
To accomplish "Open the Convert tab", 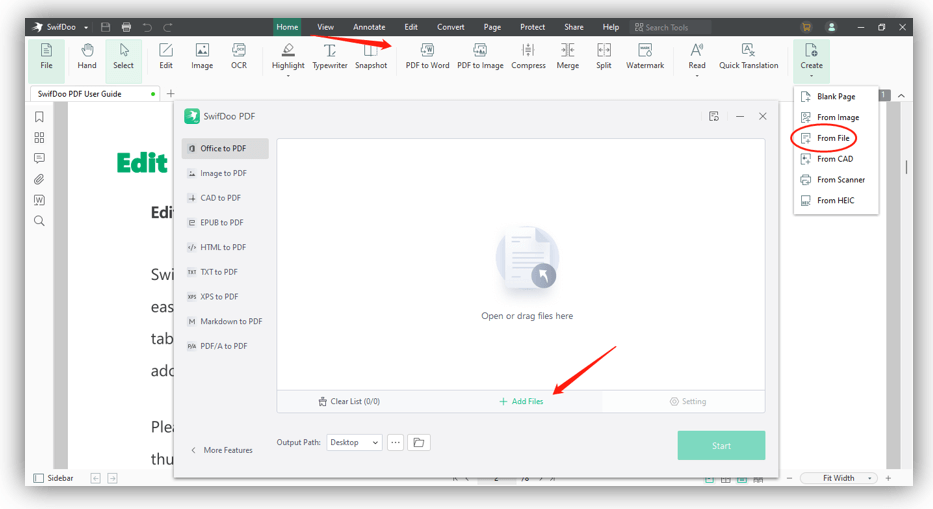I will 450,27.
